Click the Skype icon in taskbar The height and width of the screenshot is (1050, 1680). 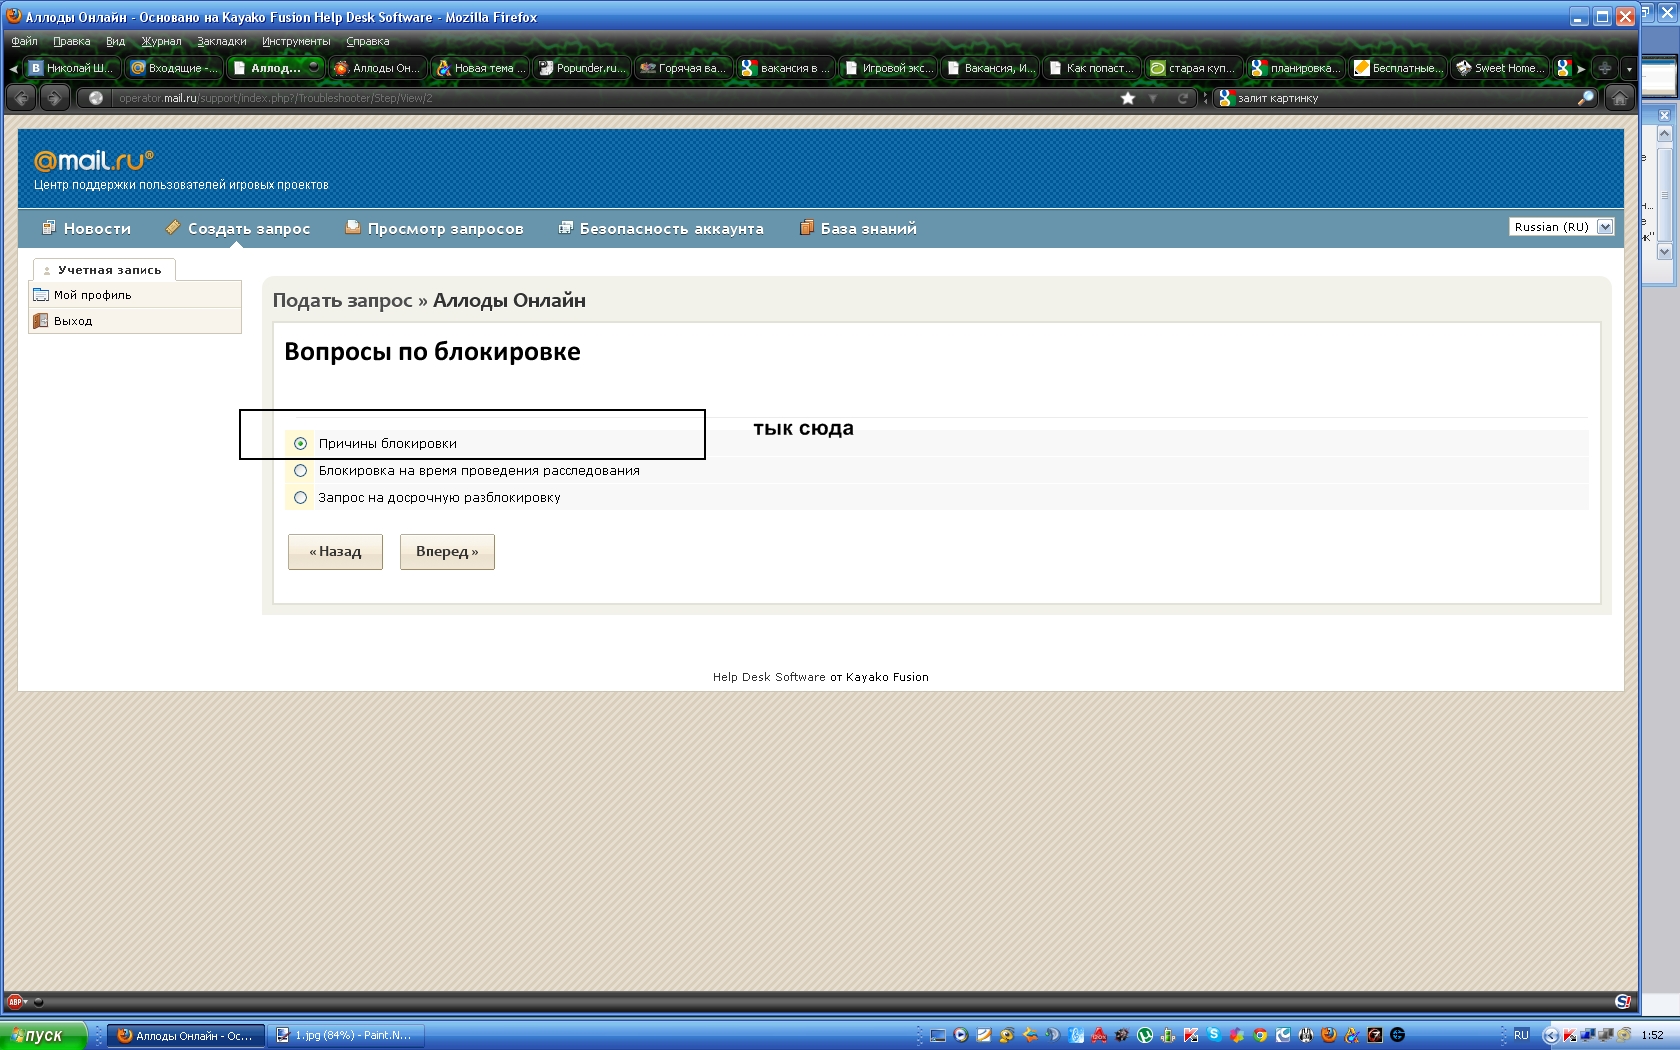1214,1035
